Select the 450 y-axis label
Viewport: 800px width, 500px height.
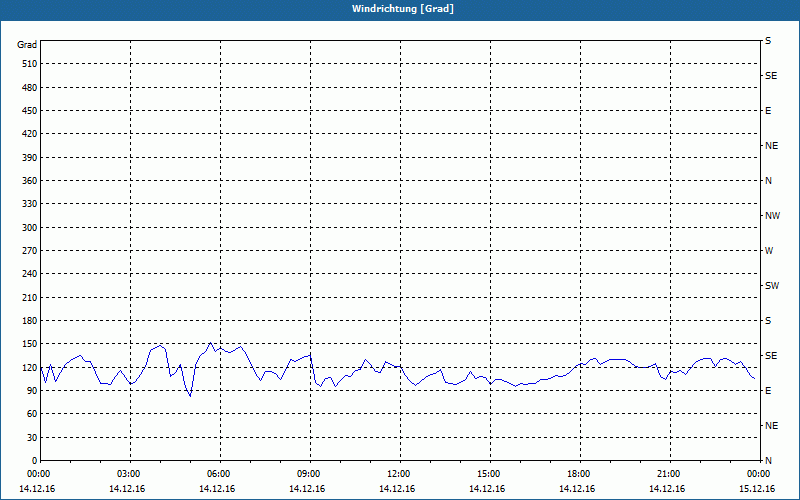point(30,111)
